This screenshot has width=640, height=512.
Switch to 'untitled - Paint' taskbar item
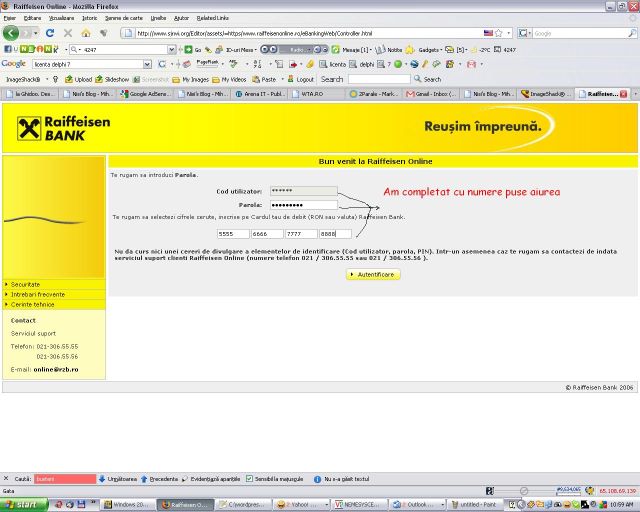tap(473, 505)
